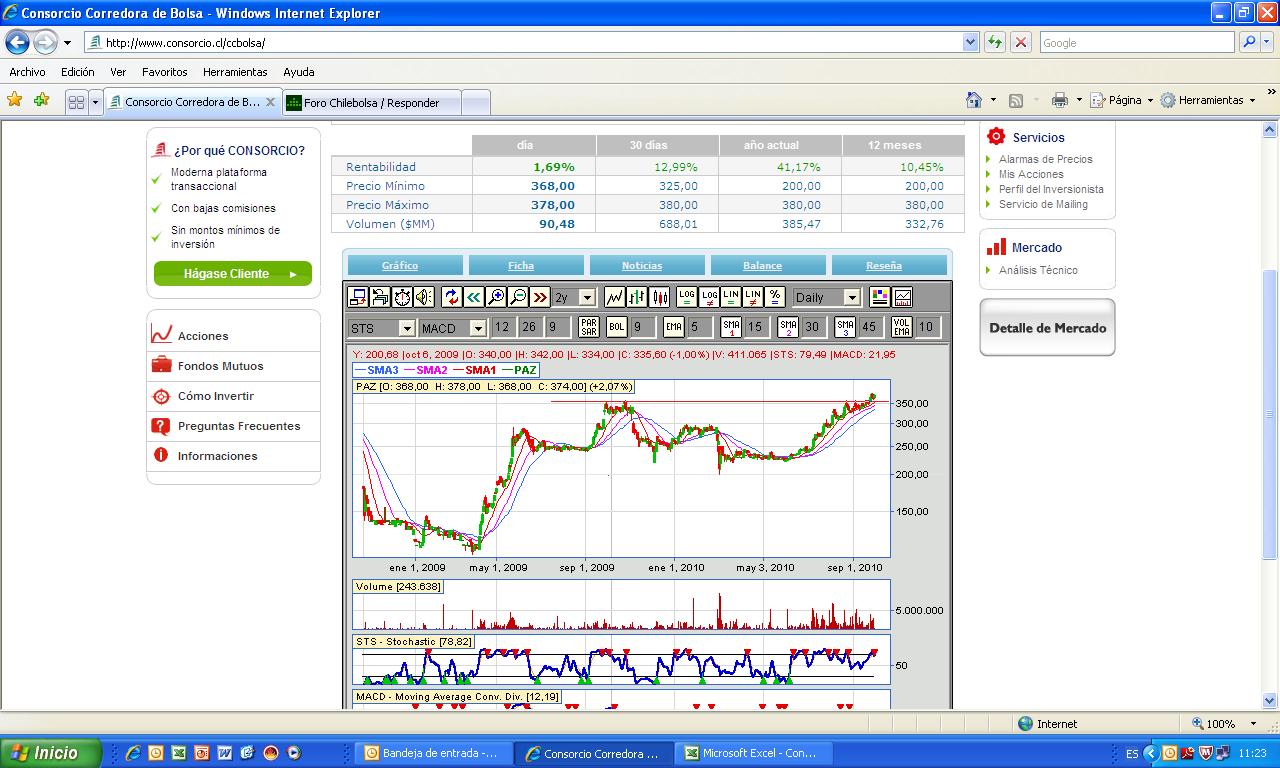Toggle the EMA indicator button
The image size is (1280, 768).
tap(673, 327)
